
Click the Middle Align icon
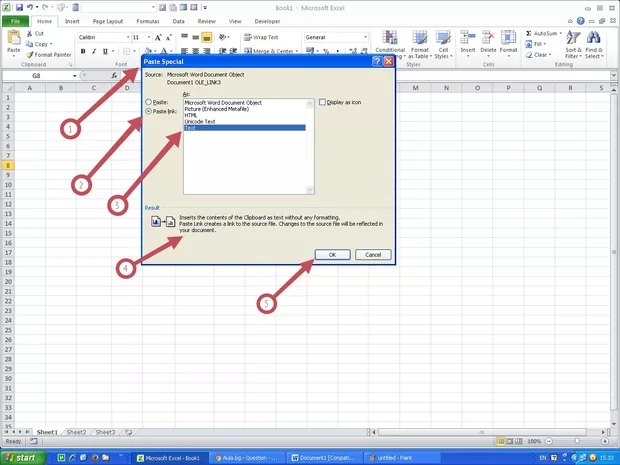coord(195,37)
